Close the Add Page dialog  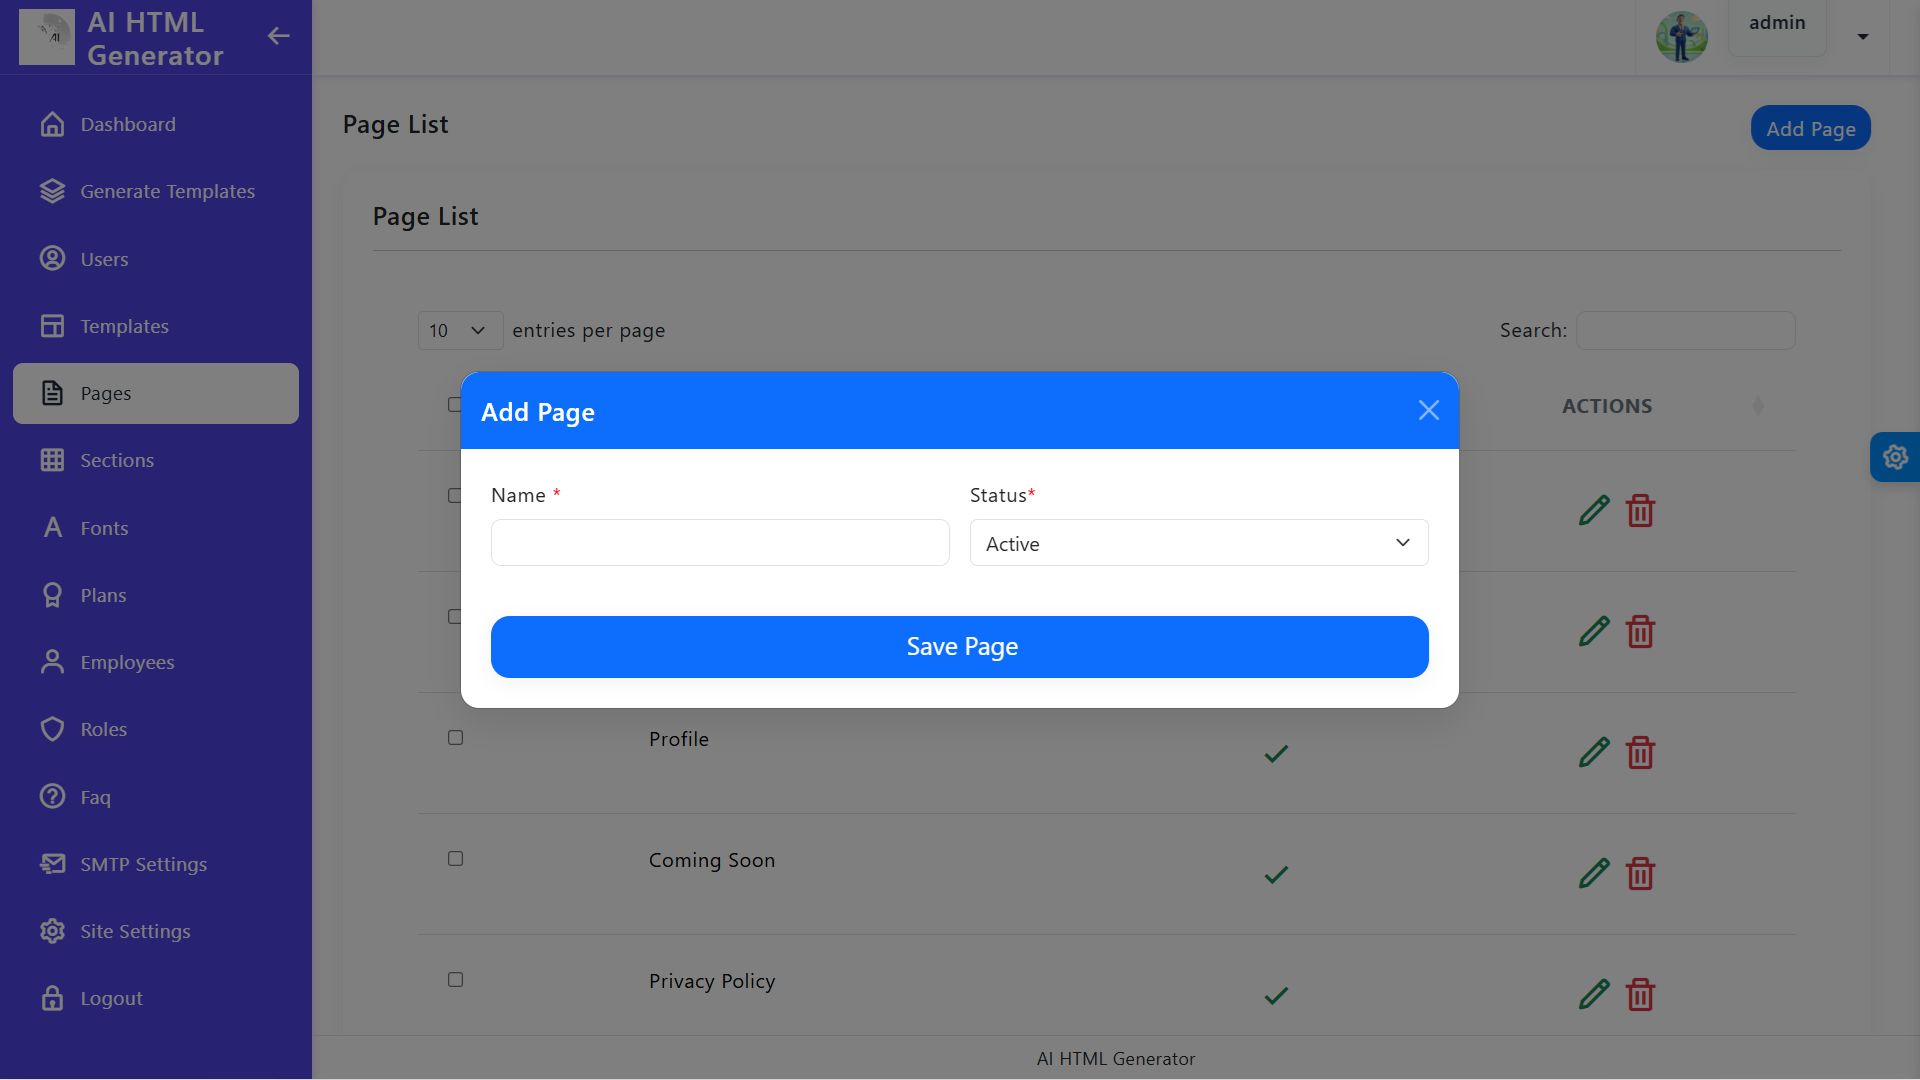click(x=1428, y=410)
